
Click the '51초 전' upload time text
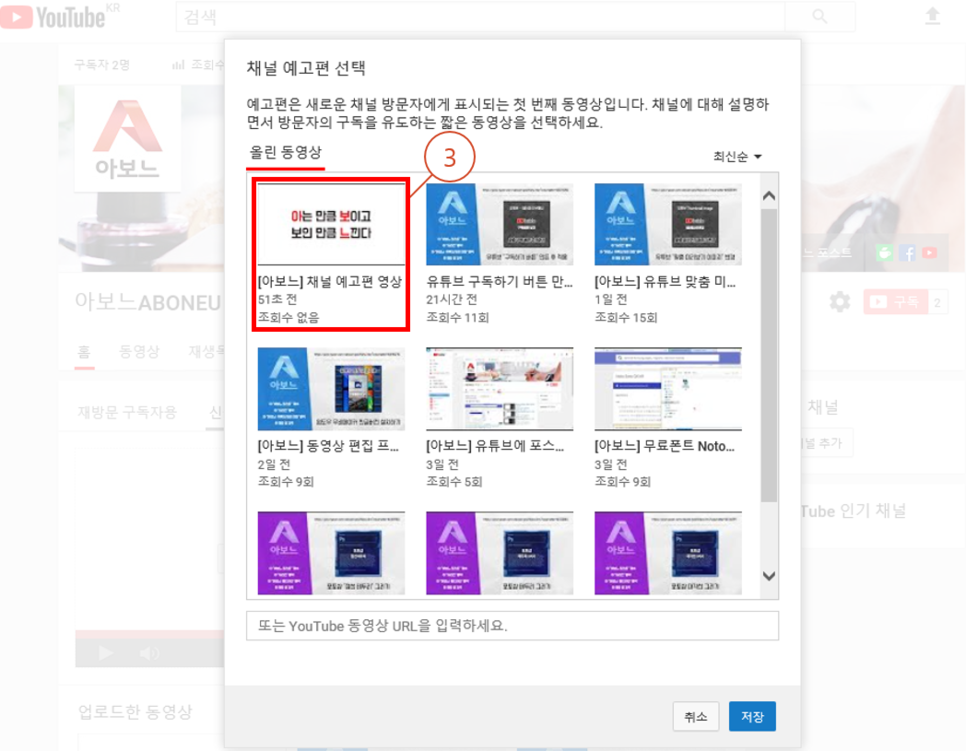coord(277,299)
